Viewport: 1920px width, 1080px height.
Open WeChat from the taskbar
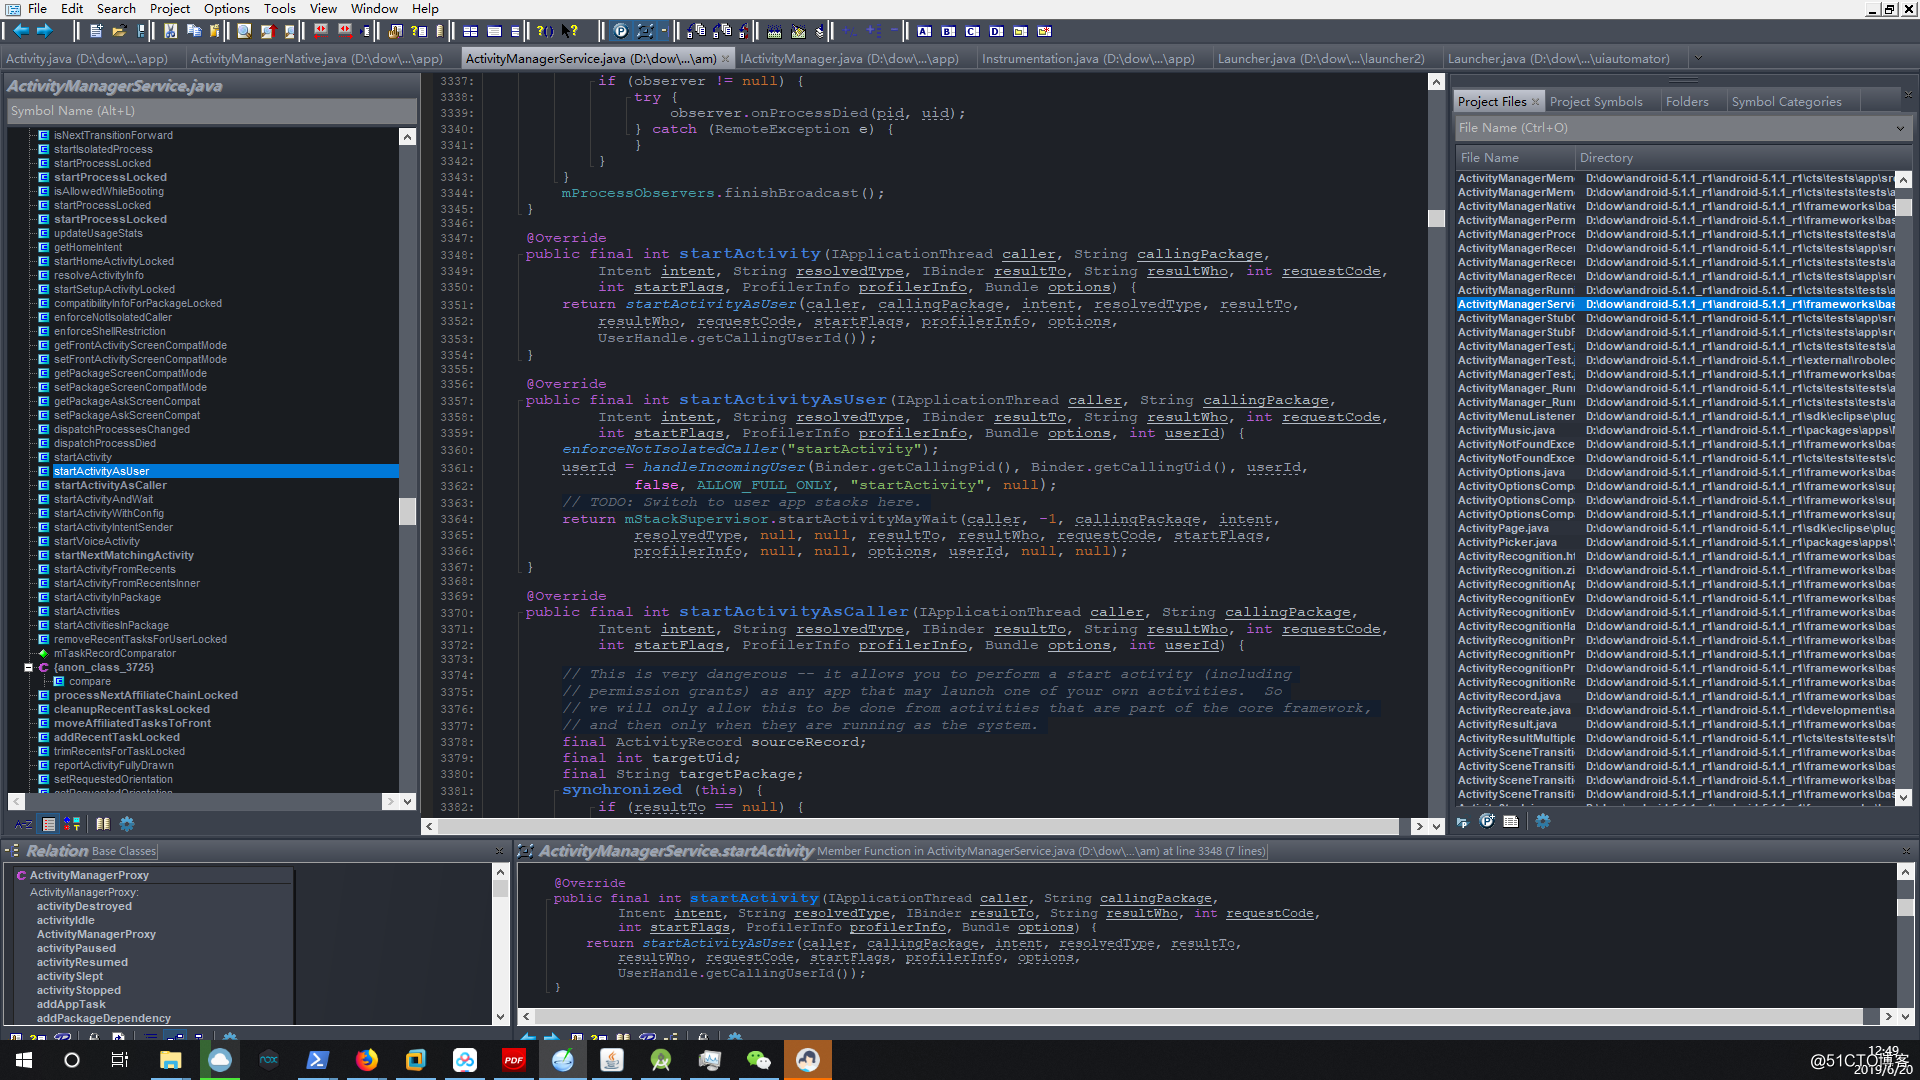click(759, 1060)
